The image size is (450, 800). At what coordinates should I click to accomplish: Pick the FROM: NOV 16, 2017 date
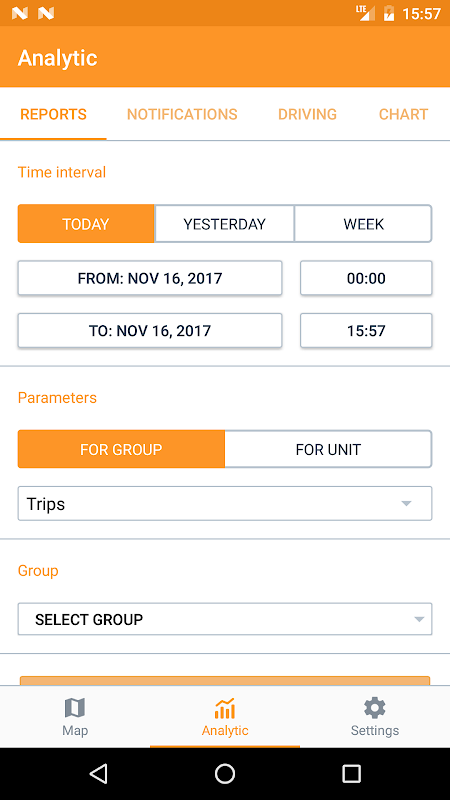pyautogui.click(x=150, y=278)
